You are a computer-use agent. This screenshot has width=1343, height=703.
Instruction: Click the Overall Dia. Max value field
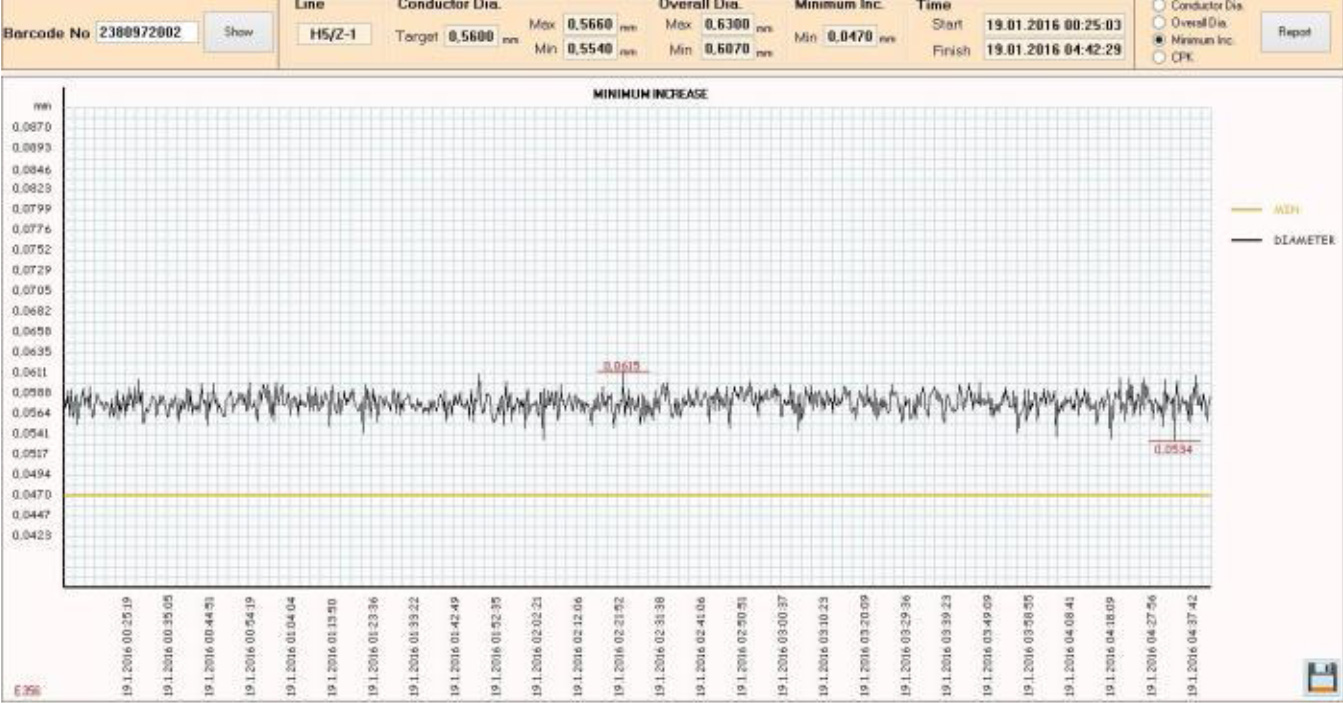click(728, 23)
